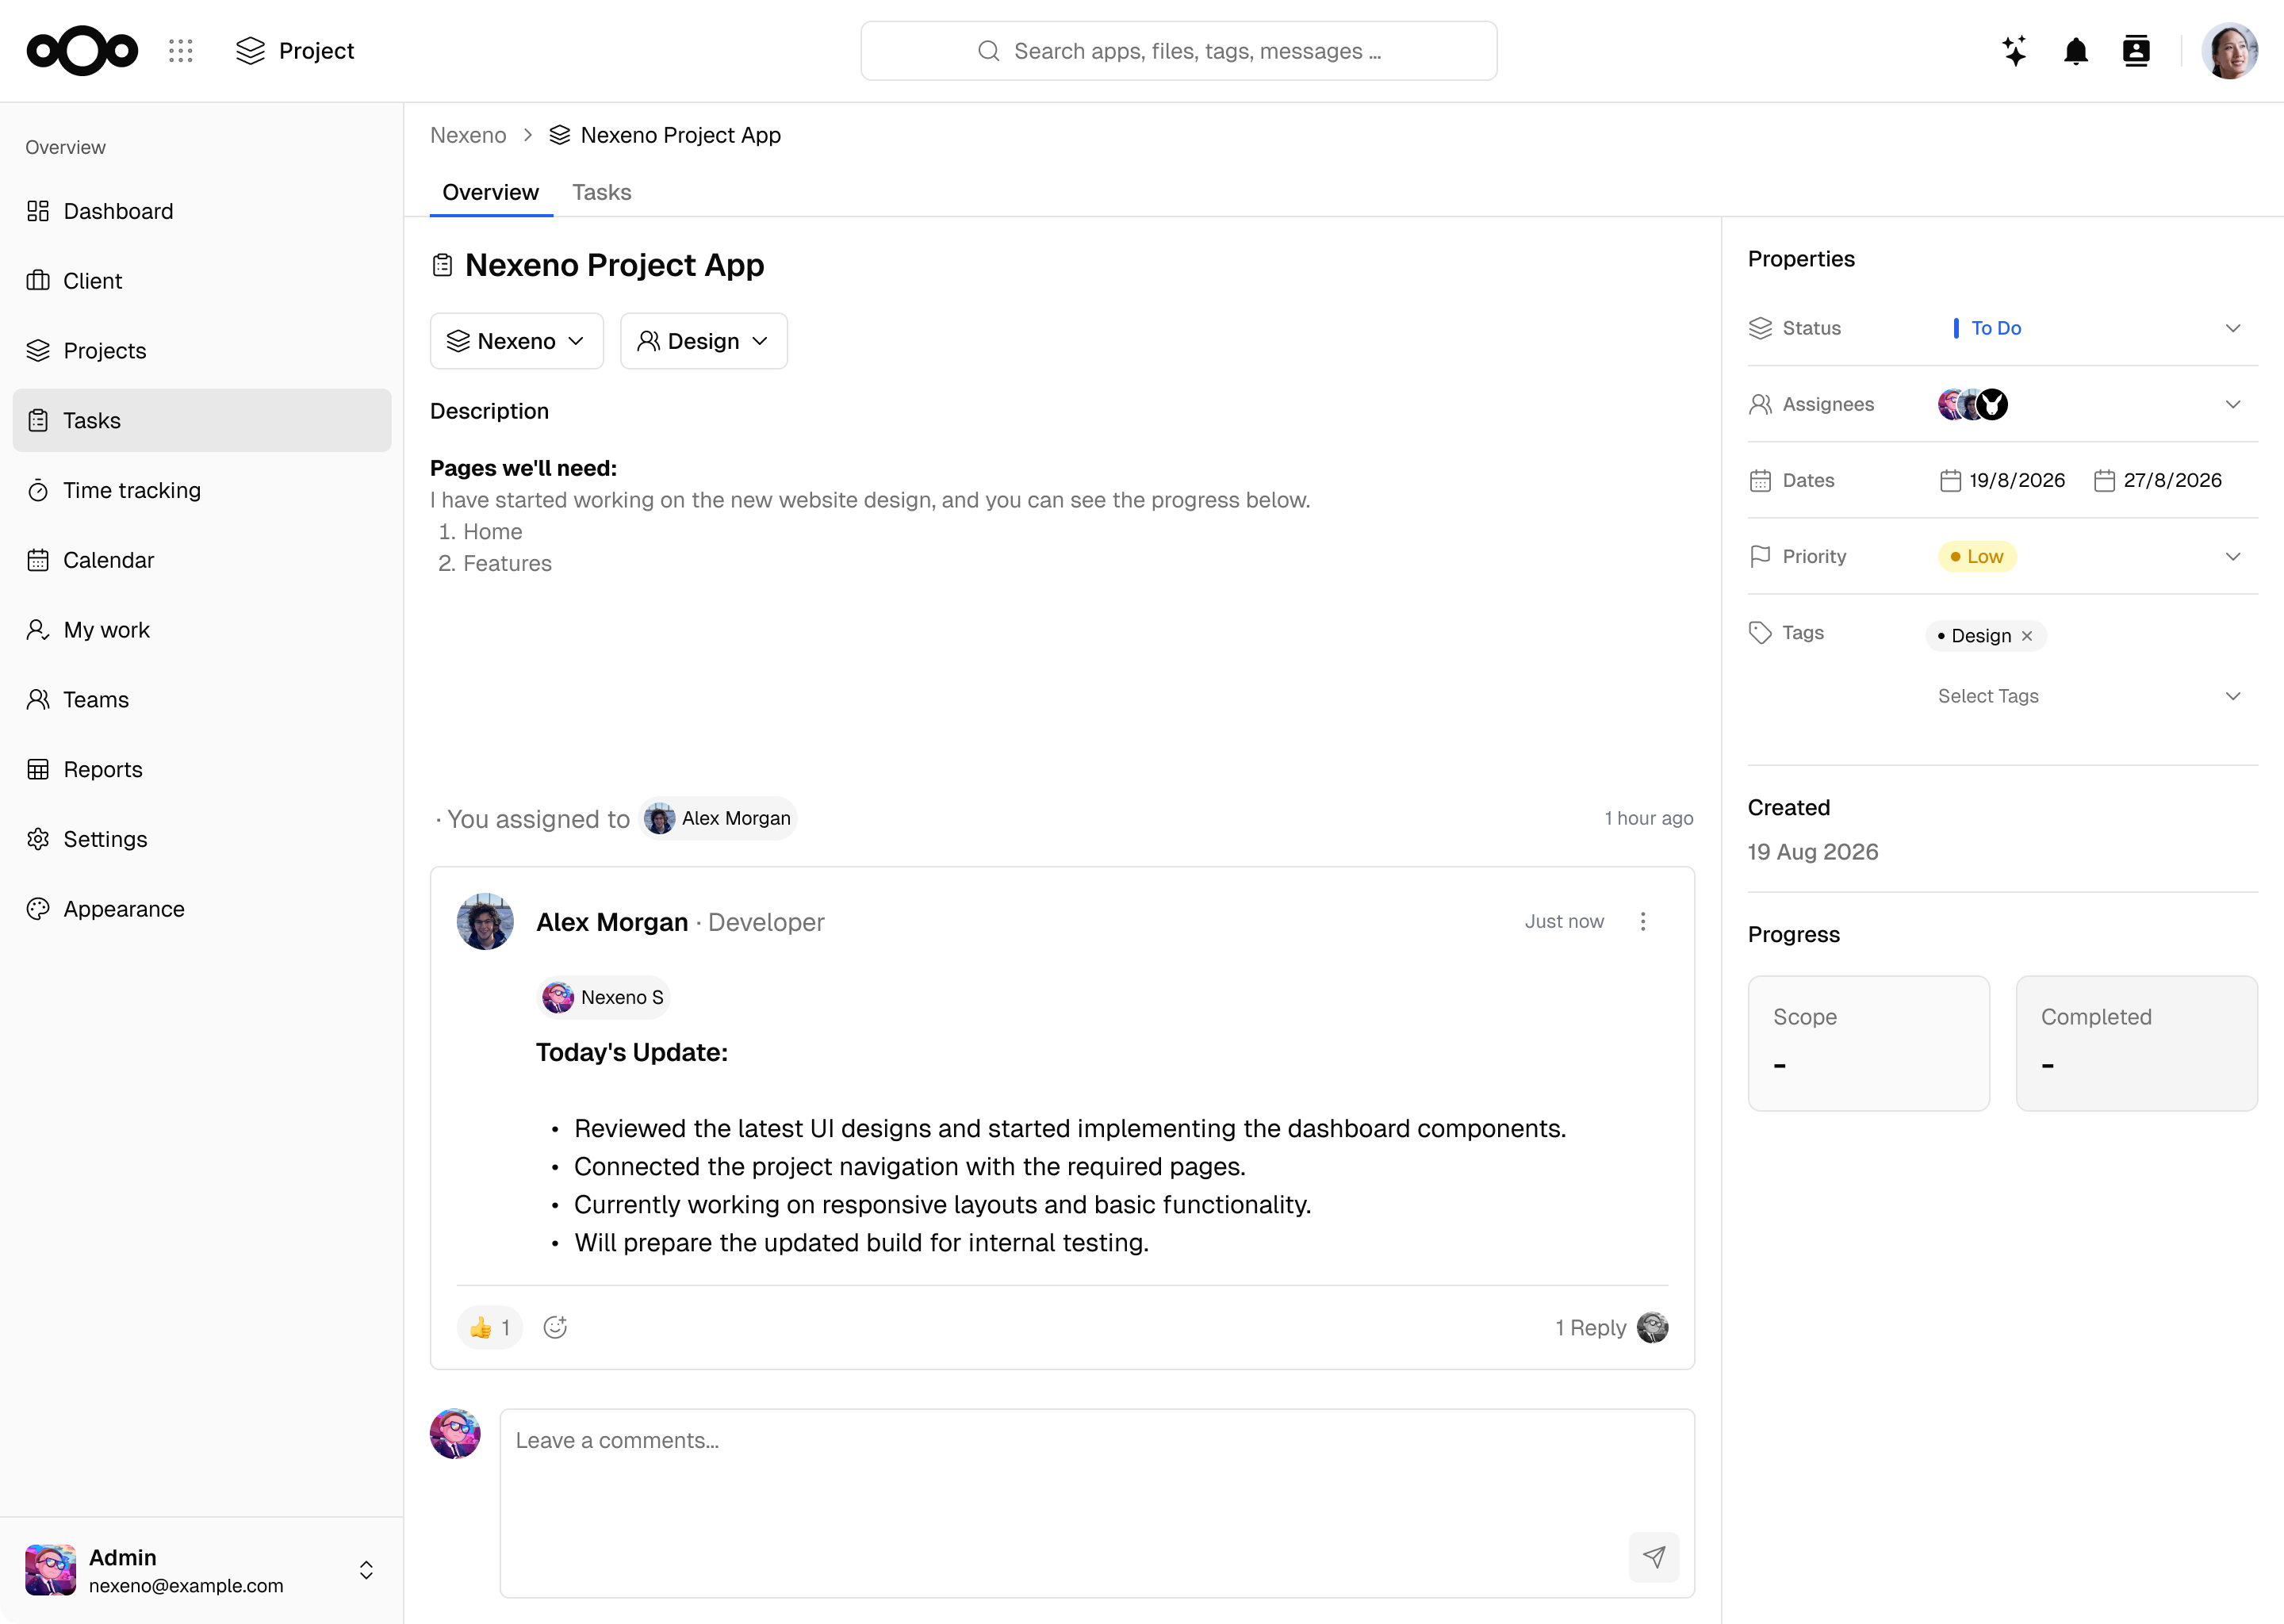Click the Dates calendar icon
The image size is (2284, 1624).
click(x=1760, y=480)
